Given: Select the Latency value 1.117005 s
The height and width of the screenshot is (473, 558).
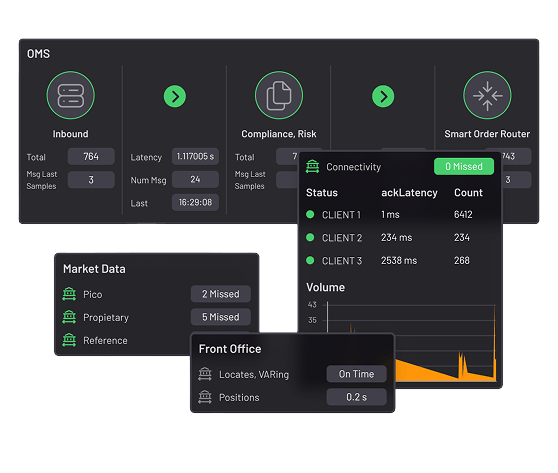Looking at the screenshot, I should click(x=195, y=157).
